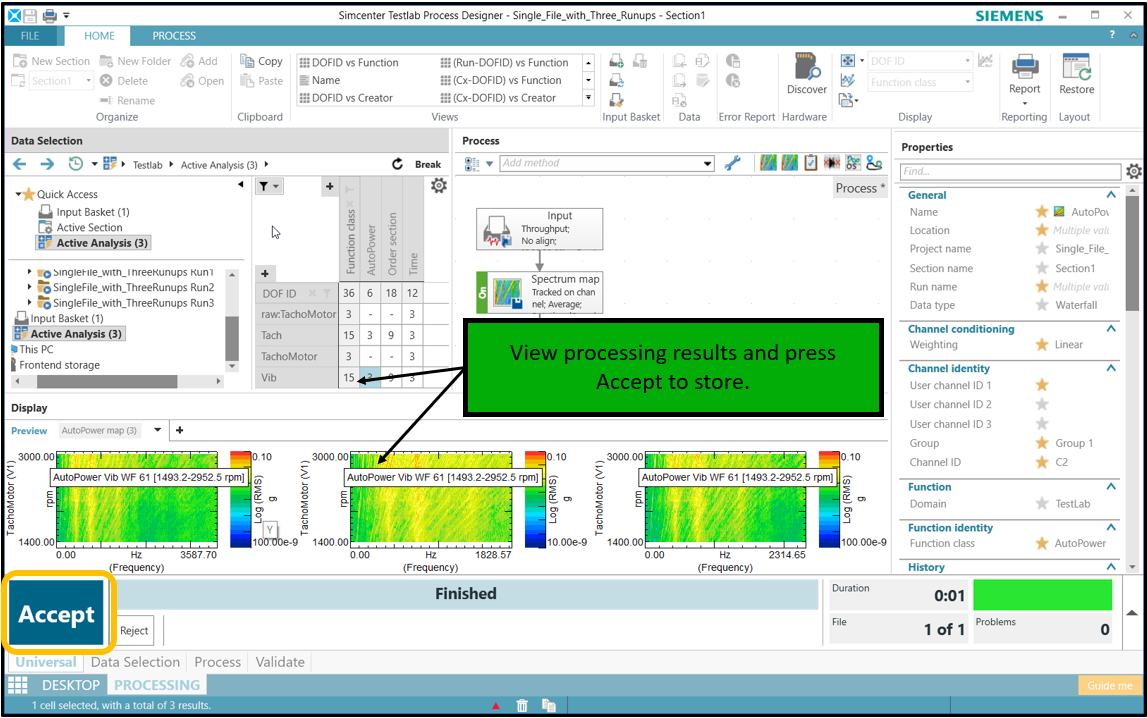This screenshot has height=718, width=1147.
Task: Open the Add method dropdown
Action: (708, 164)
